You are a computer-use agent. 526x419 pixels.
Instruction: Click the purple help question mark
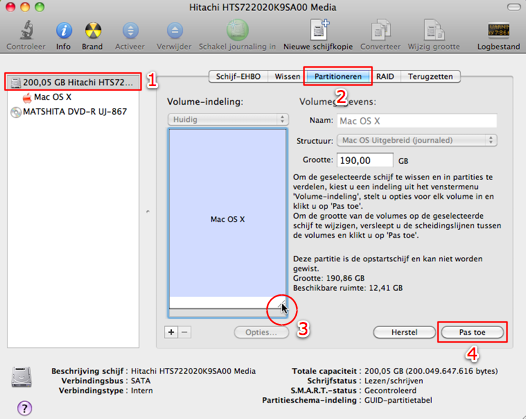(x=24, y=408)
